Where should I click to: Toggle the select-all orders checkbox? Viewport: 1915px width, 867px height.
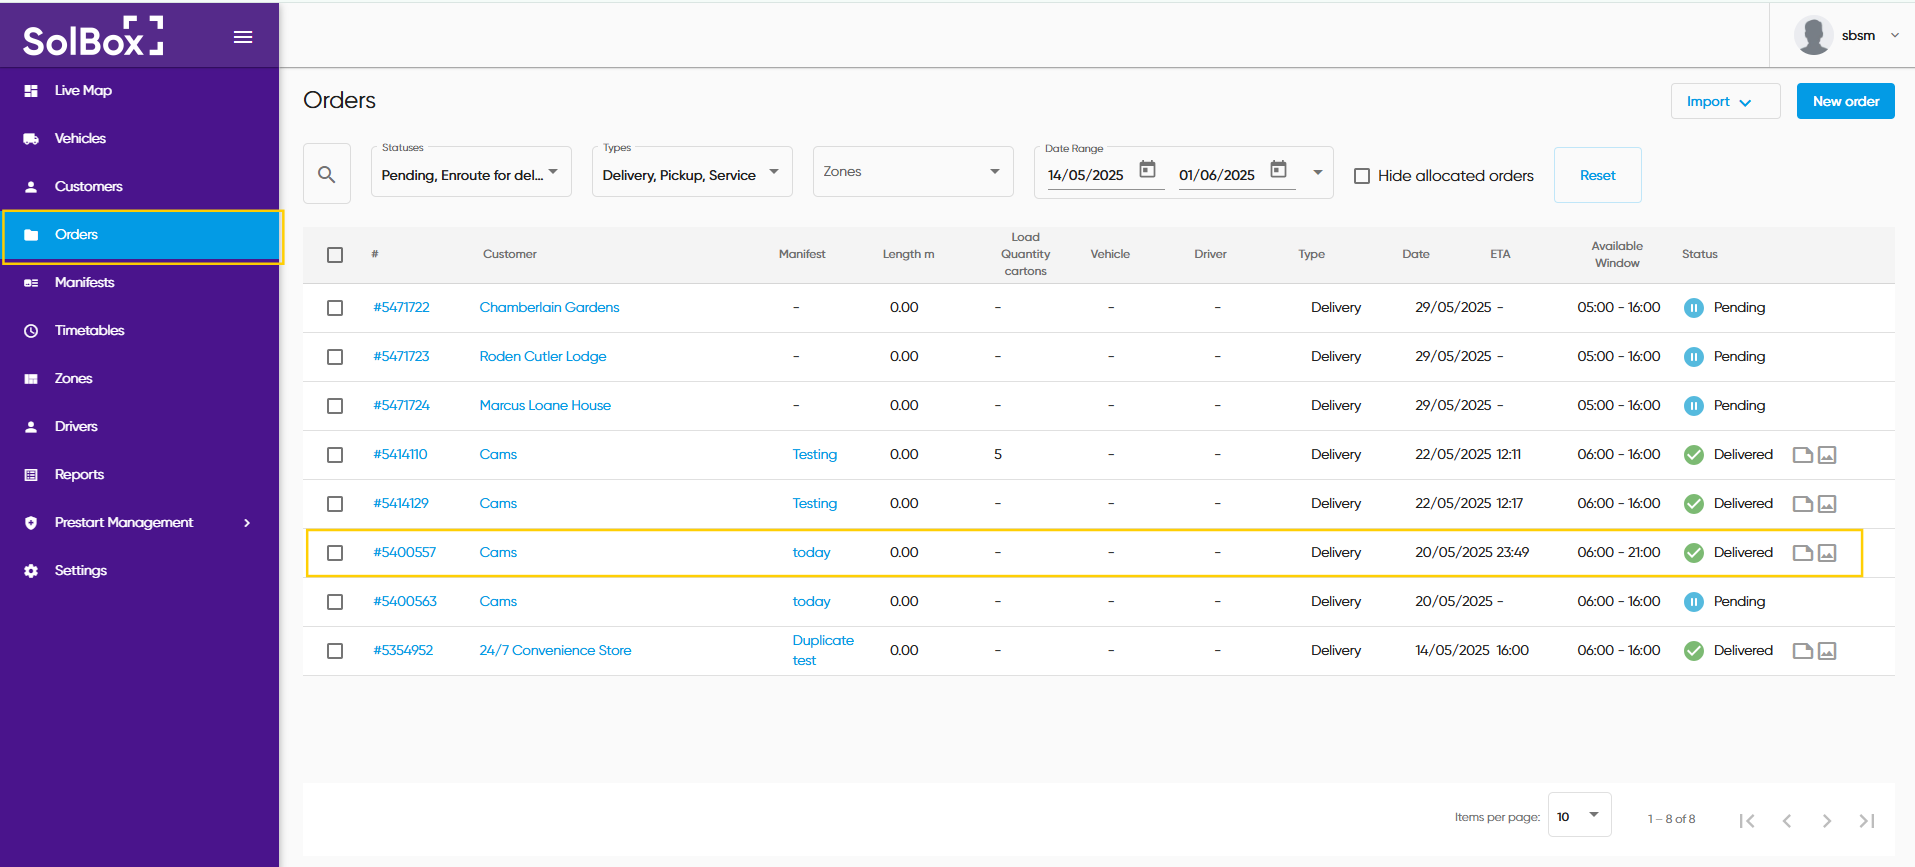click(x=335, y=255)
